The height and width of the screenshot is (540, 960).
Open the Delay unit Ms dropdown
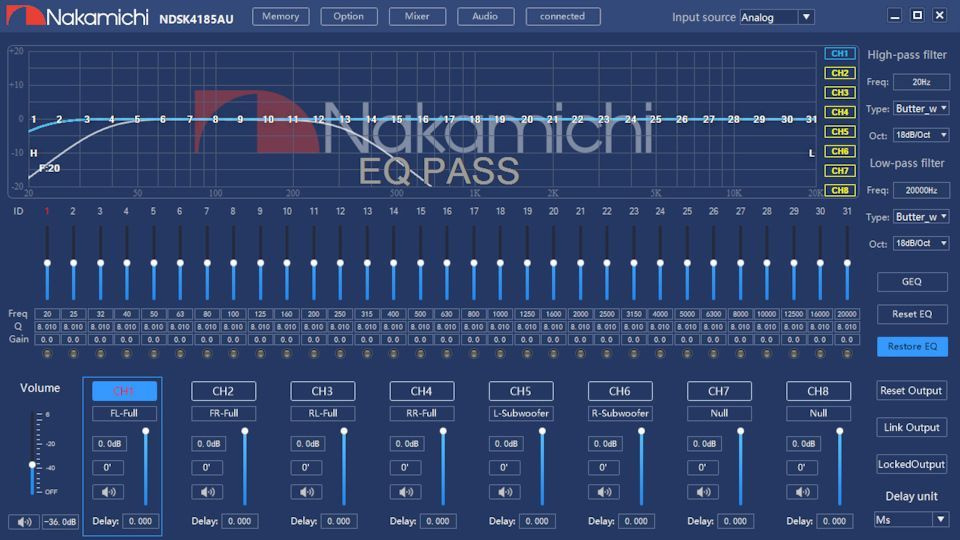[911, 520]
